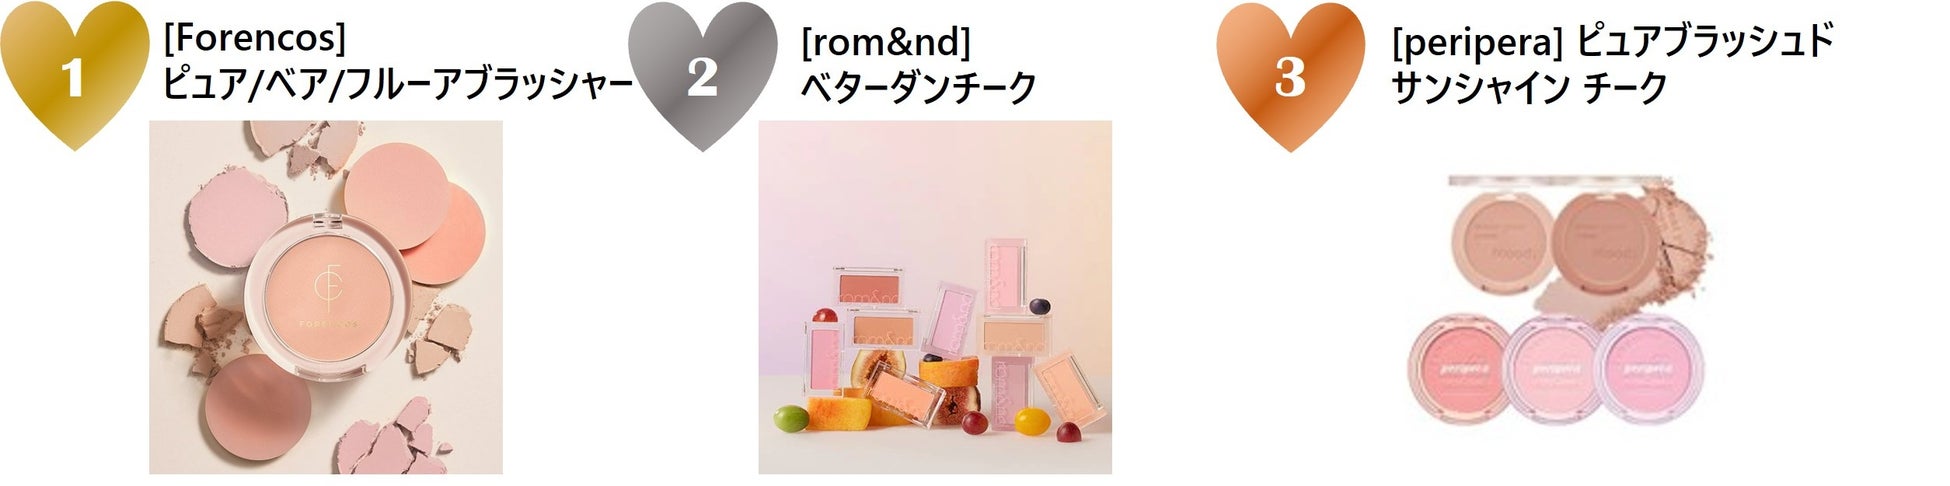
Task: Click the Forencos logo on center compact
Action: 326,295
